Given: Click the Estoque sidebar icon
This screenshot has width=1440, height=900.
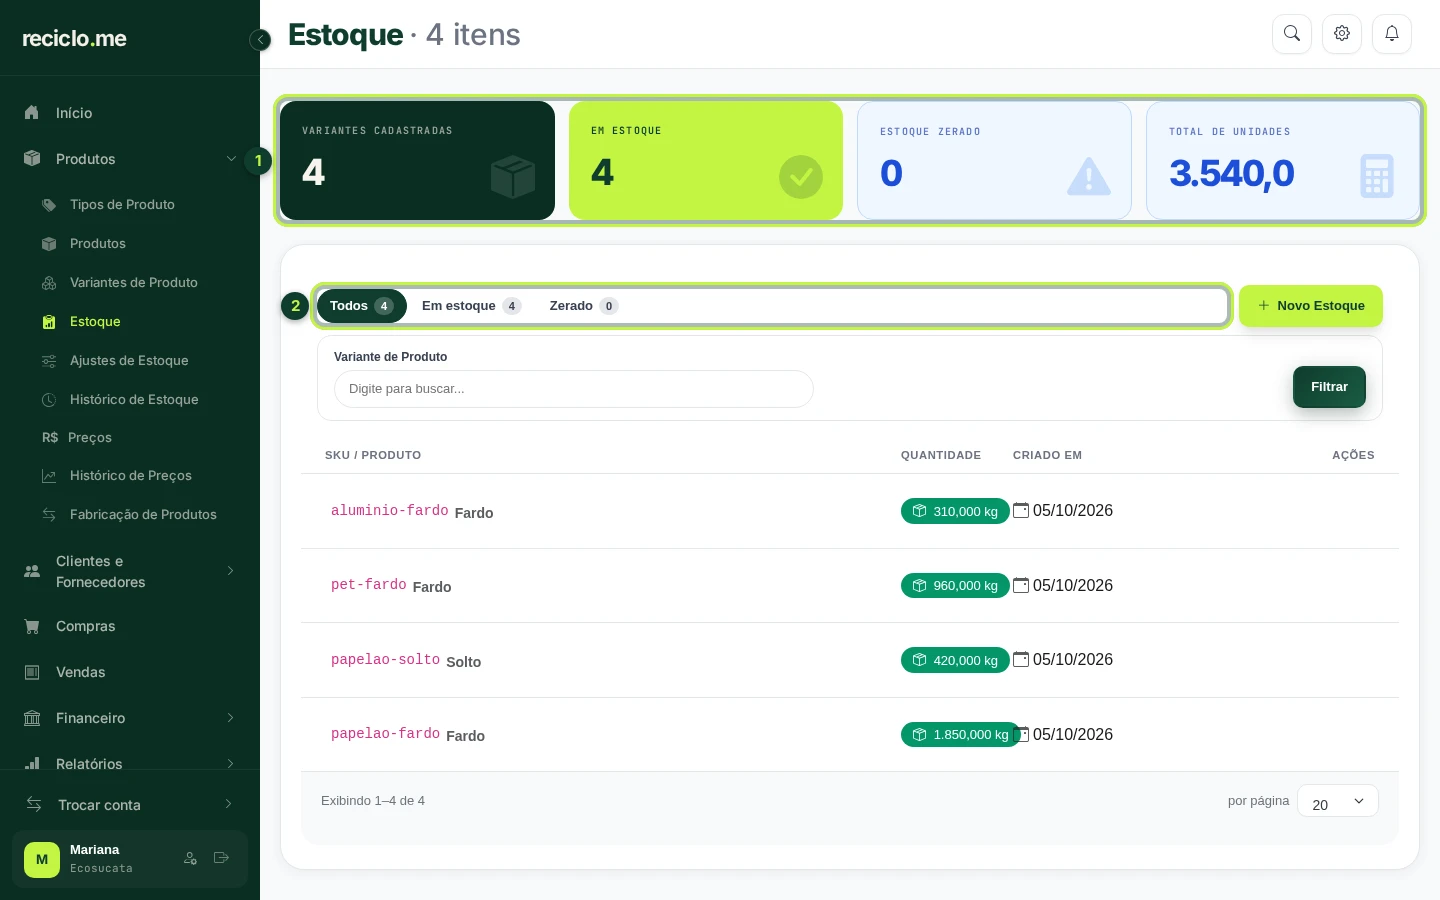Looking at the screenshot, I should coord(49,322).
